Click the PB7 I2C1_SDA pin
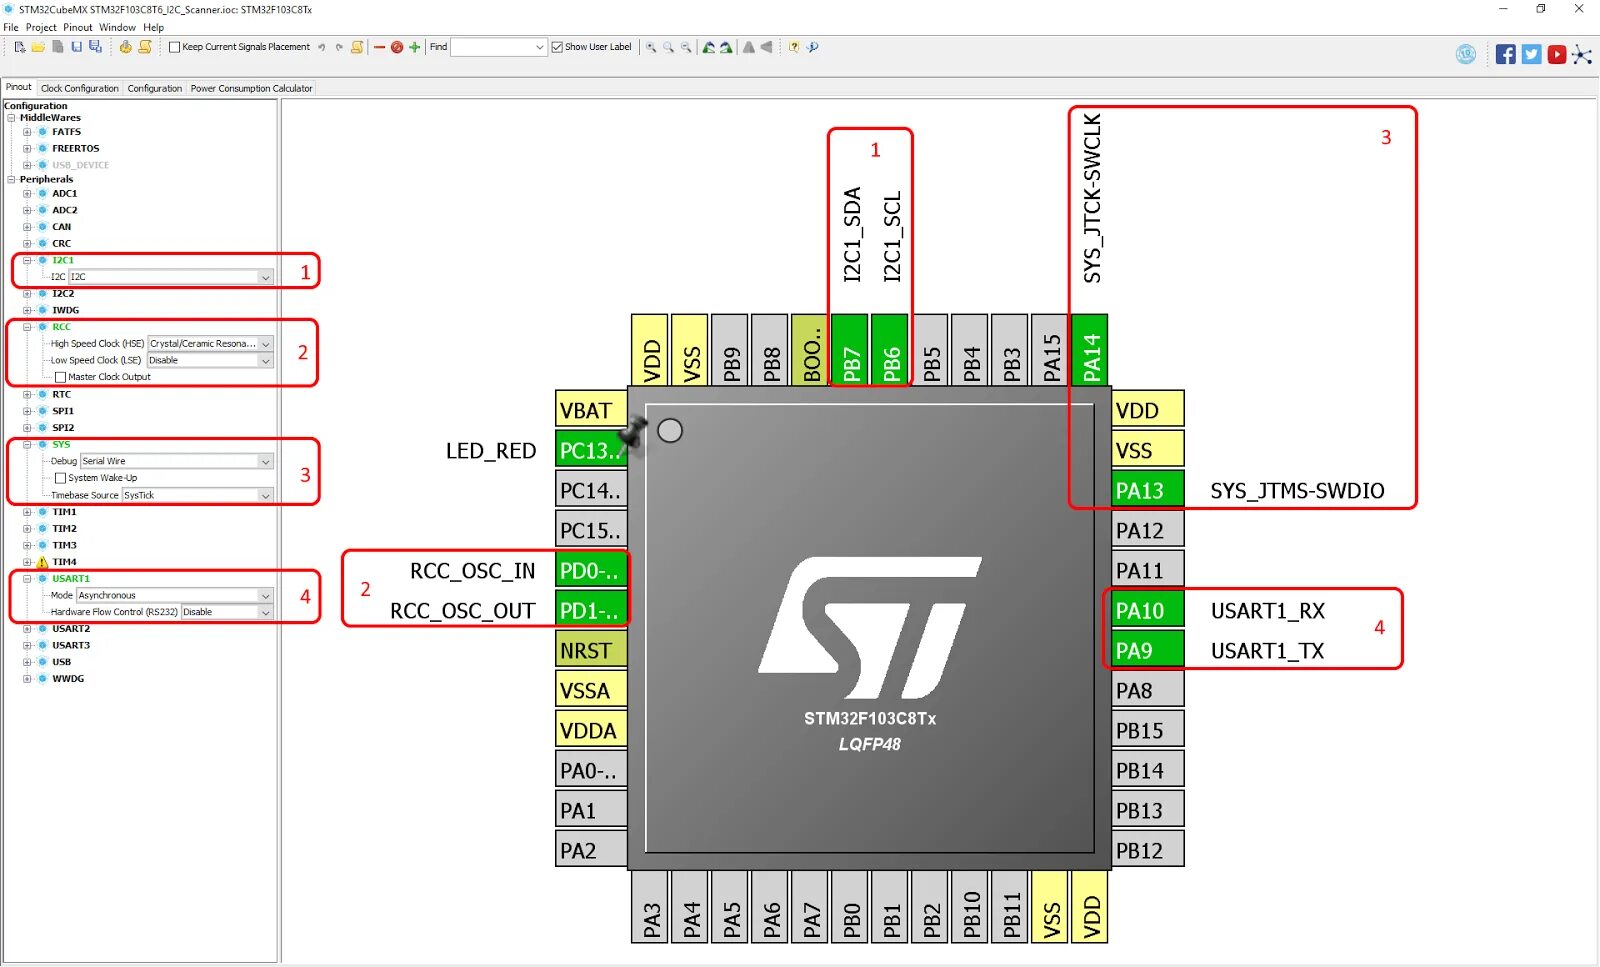 pos(850,349)
